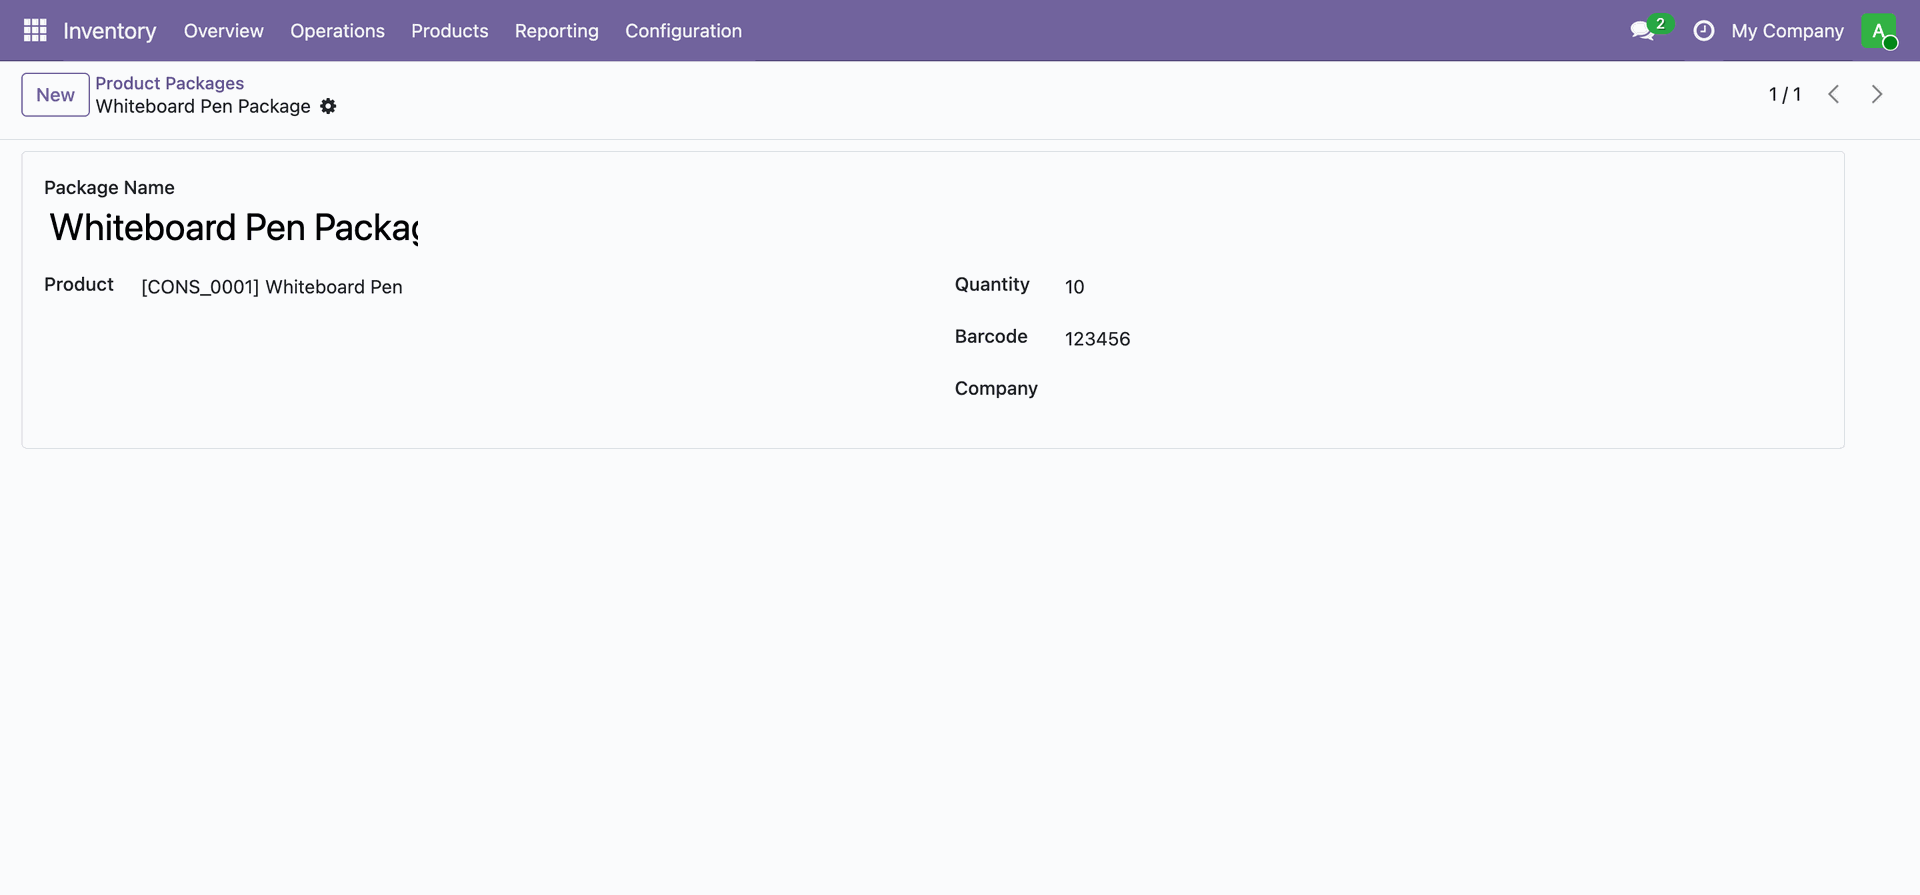Edit the Package Name field
This screenshot has height=895, width=1920.
[233, 228]
